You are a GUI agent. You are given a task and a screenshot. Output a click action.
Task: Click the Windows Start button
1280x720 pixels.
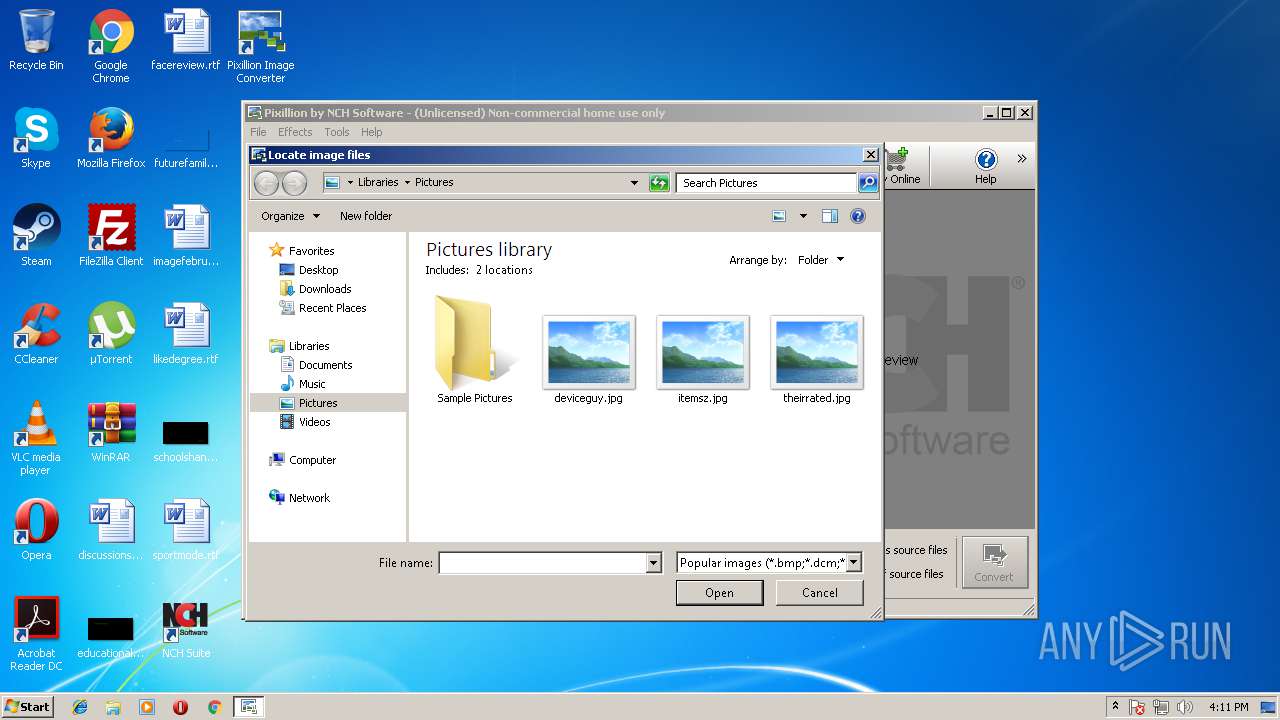28,707
